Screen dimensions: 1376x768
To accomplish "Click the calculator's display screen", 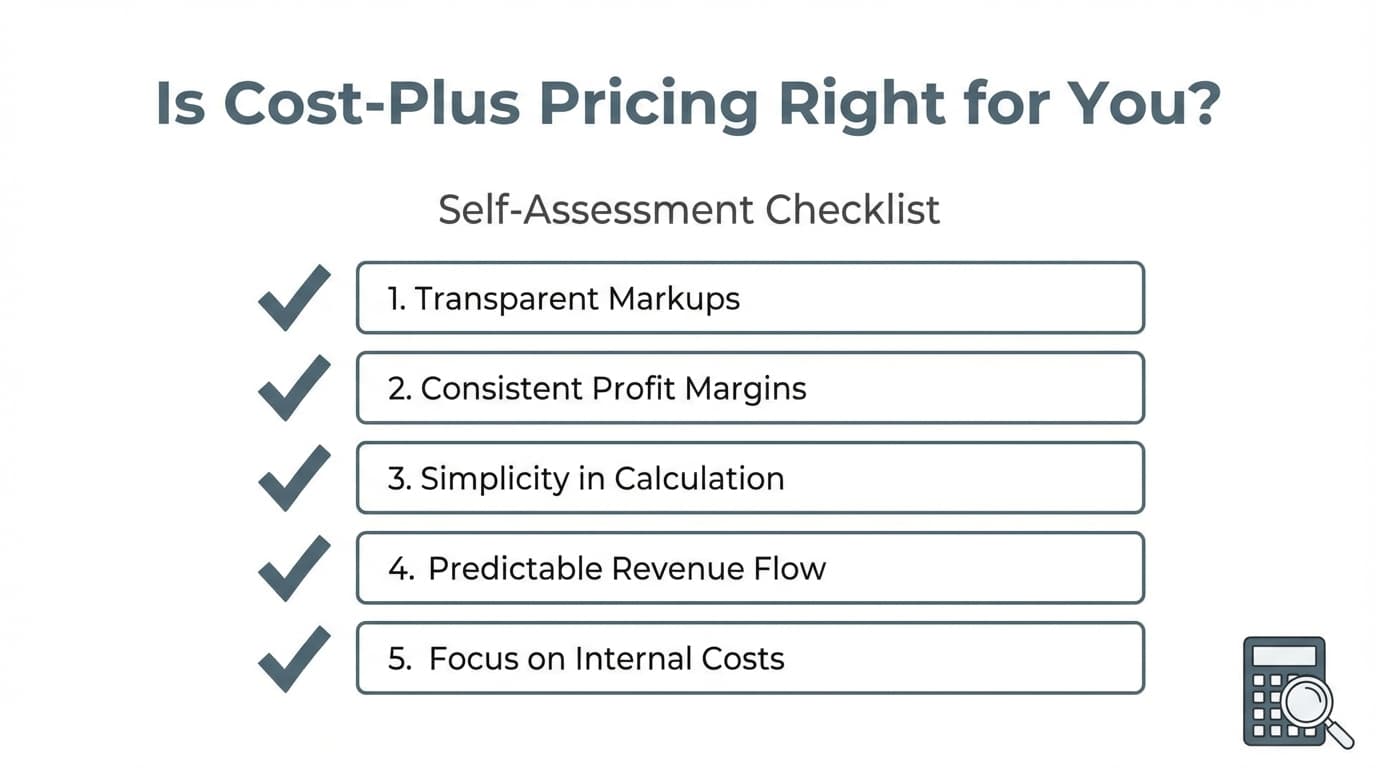I will 1284,656.
